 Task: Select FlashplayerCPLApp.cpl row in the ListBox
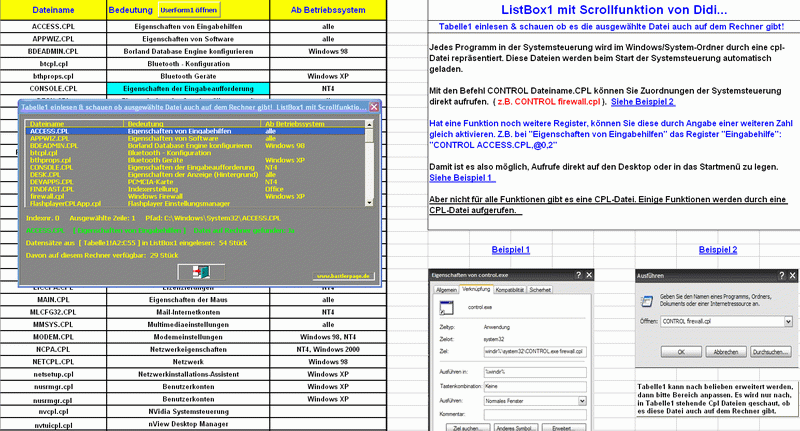[195, 203]
